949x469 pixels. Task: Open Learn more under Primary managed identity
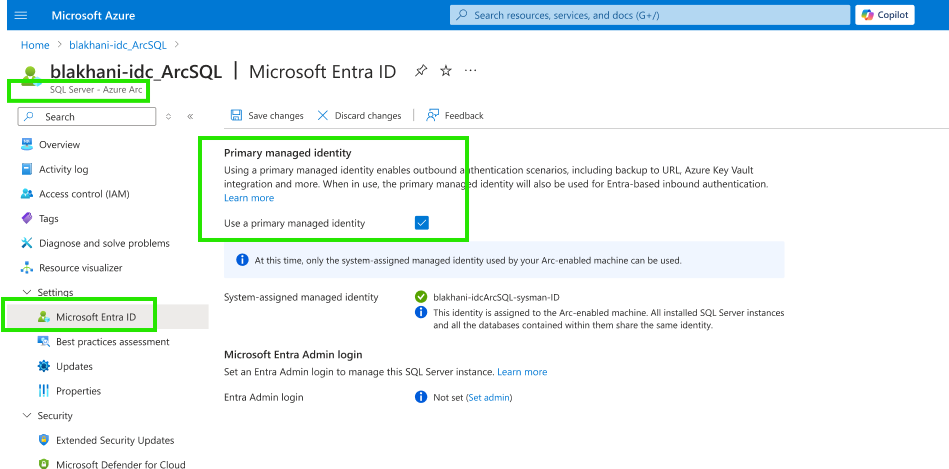click(249, 198)
